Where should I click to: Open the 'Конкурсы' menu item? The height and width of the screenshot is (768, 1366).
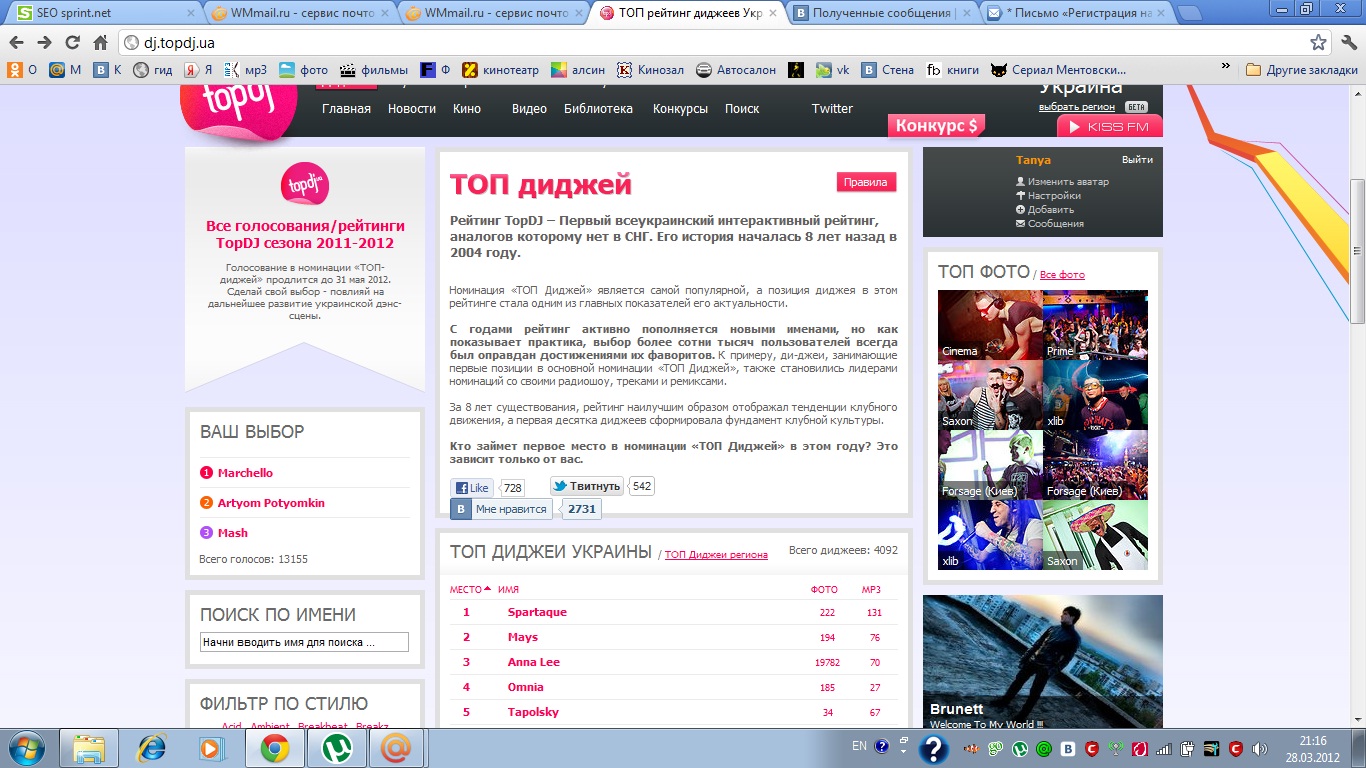coord(680,109)
